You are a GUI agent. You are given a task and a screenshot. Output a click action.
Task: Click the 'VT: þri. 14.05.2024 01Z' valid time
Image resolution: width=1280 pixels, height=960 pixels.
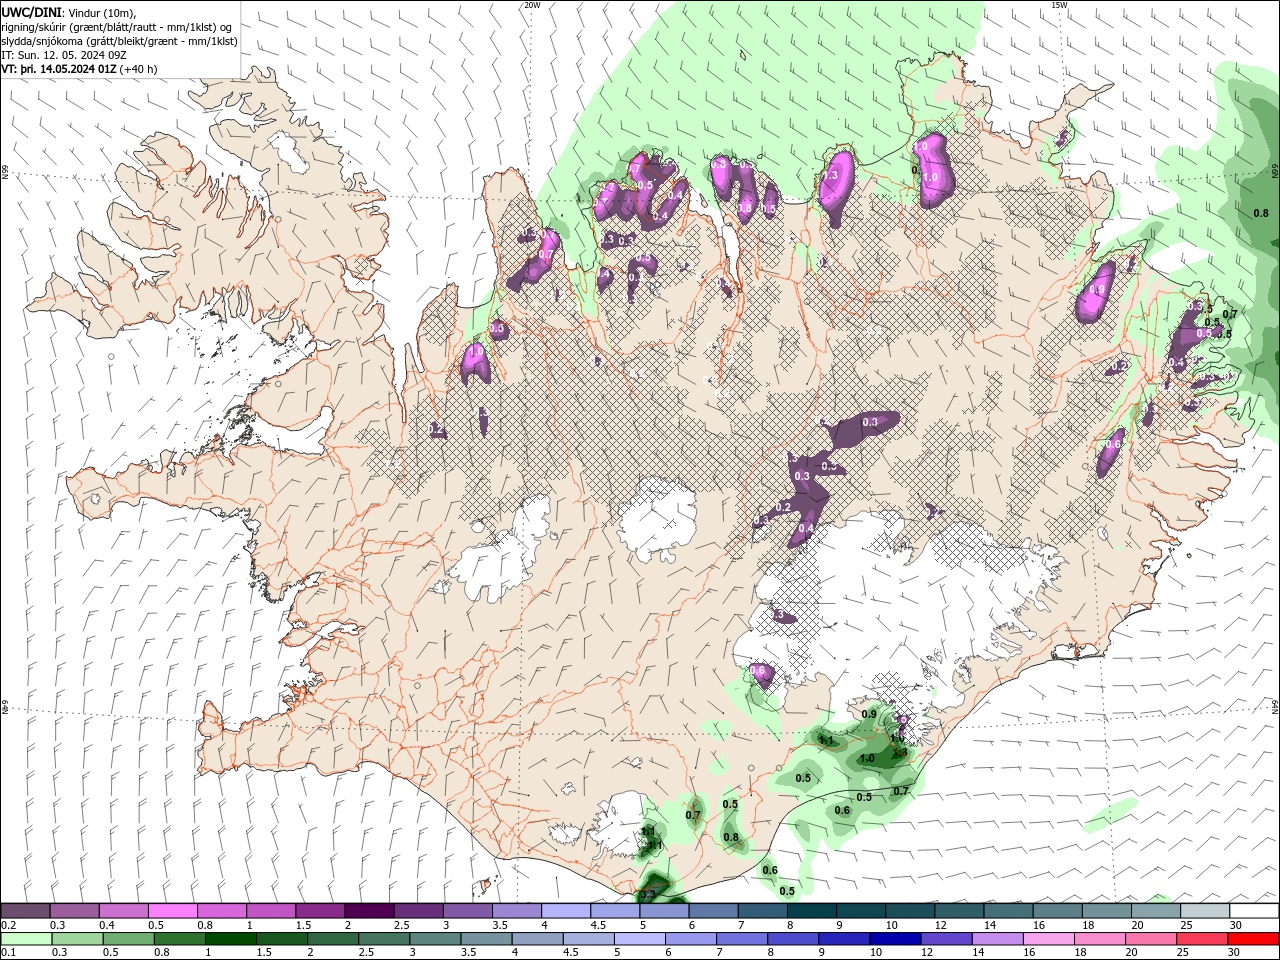click(59, 69)
